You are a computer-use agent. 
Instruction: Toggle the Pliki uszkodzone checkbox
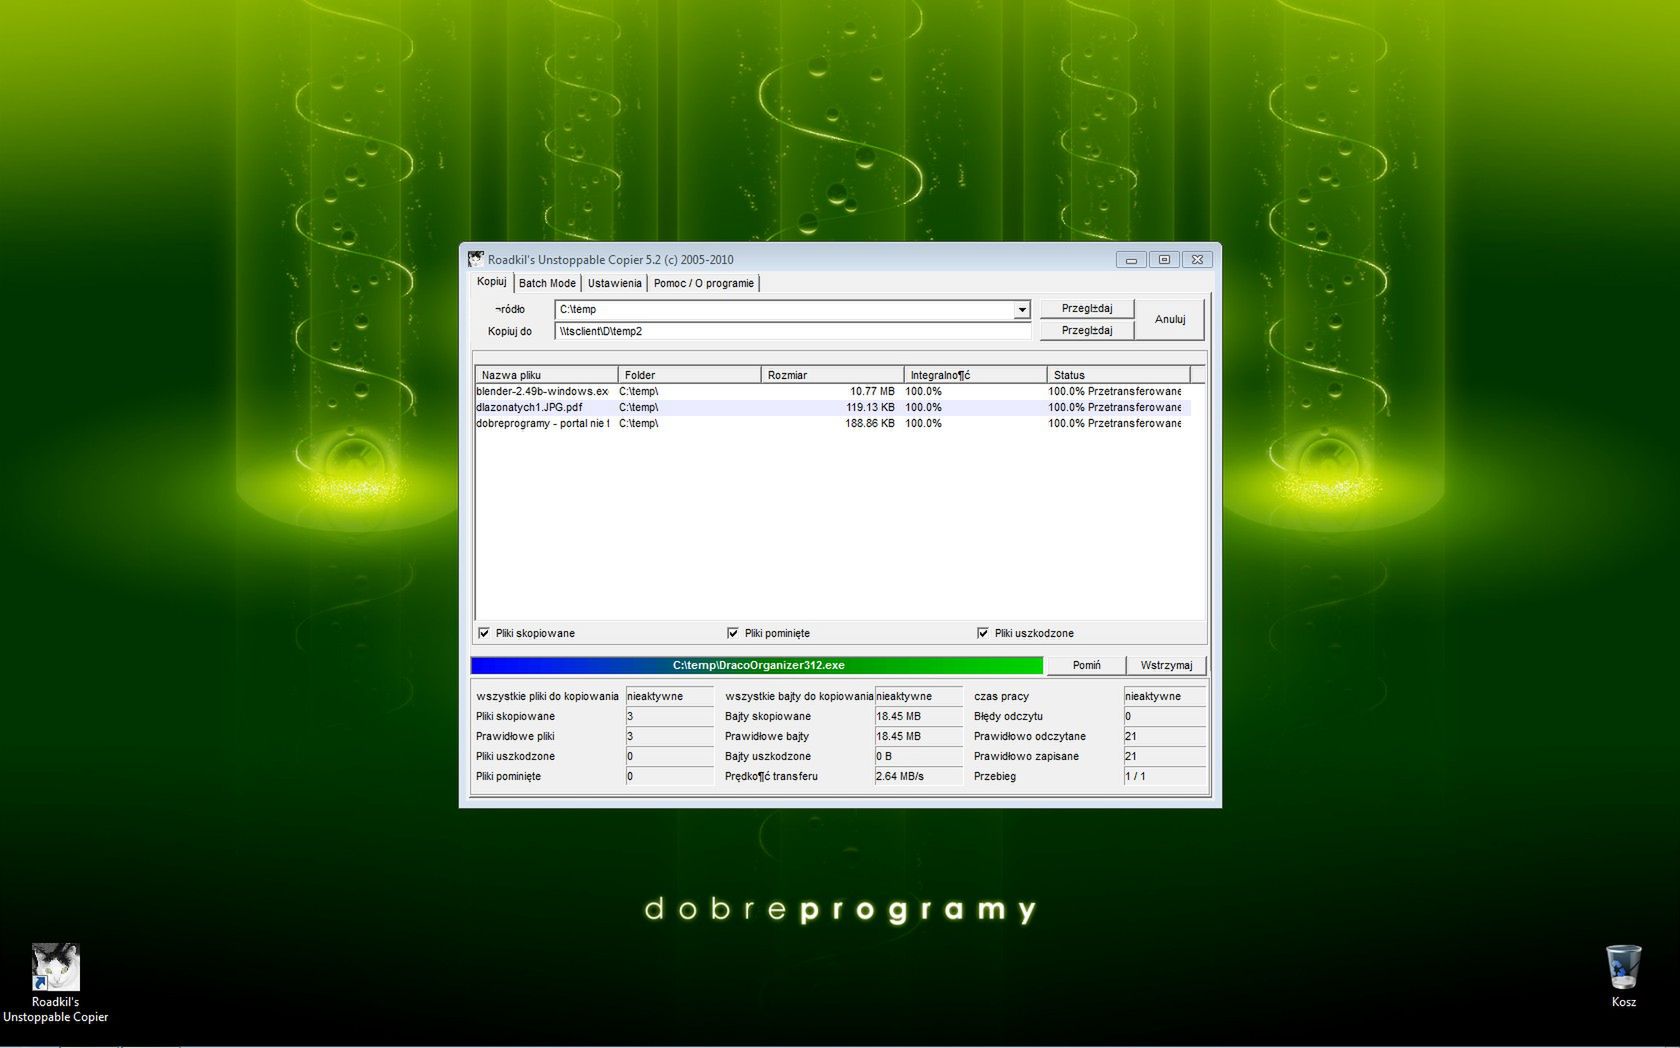coord(983,633)
